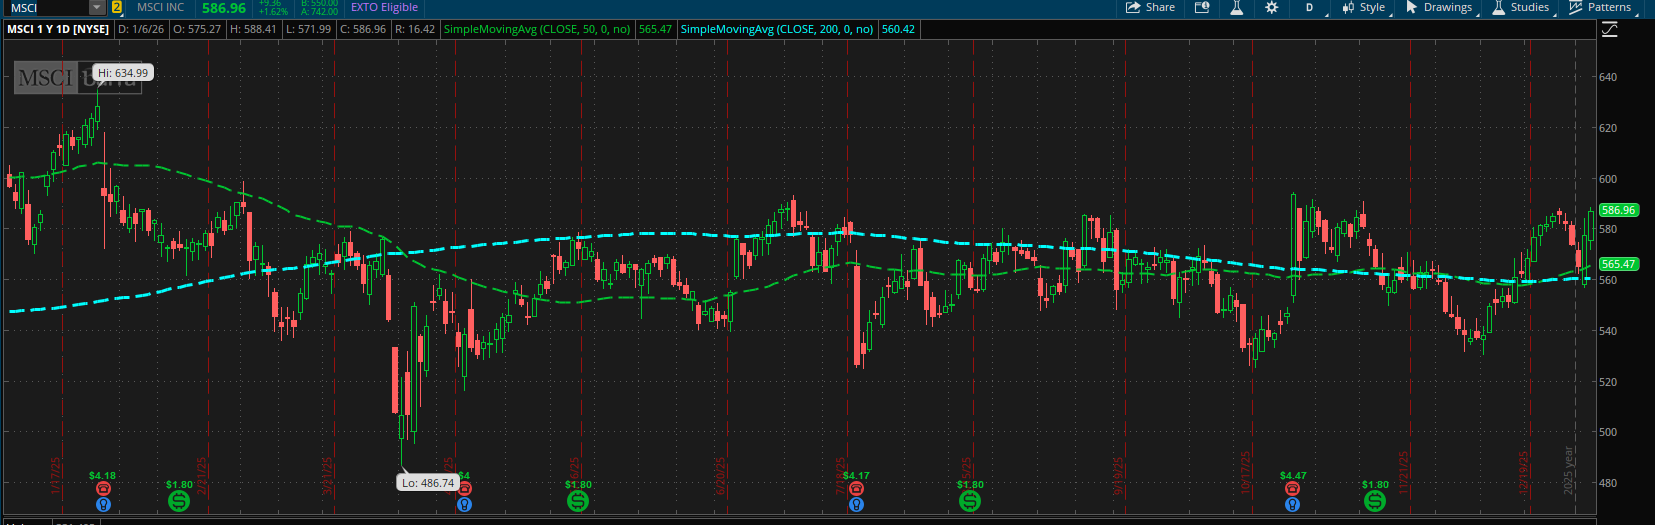Click the MSCI symbol input field
This screenshot has width=1655, height=525.
pos(45,8)
